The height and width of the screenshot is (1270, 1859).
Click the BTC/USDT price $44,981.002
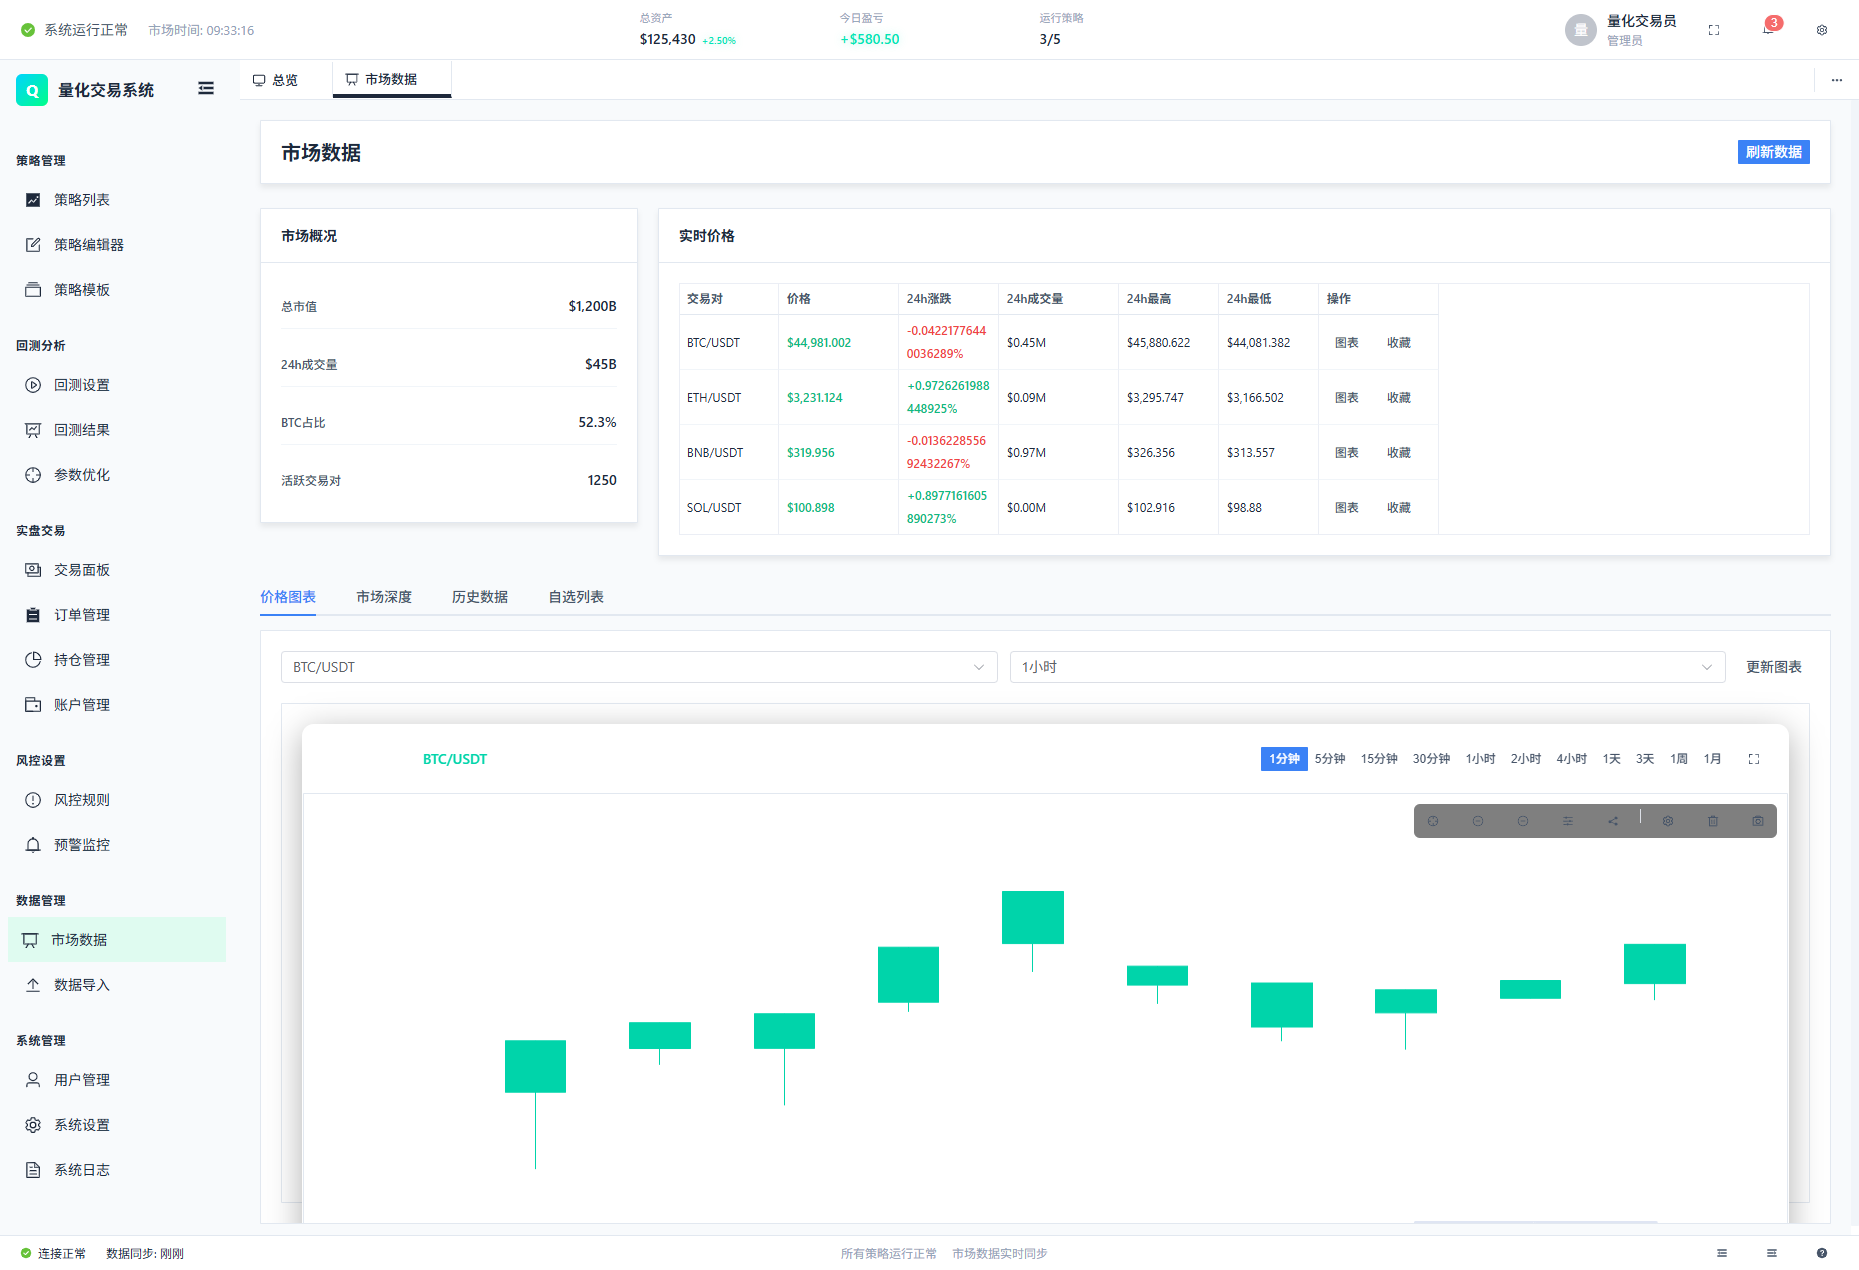[819, 343]
